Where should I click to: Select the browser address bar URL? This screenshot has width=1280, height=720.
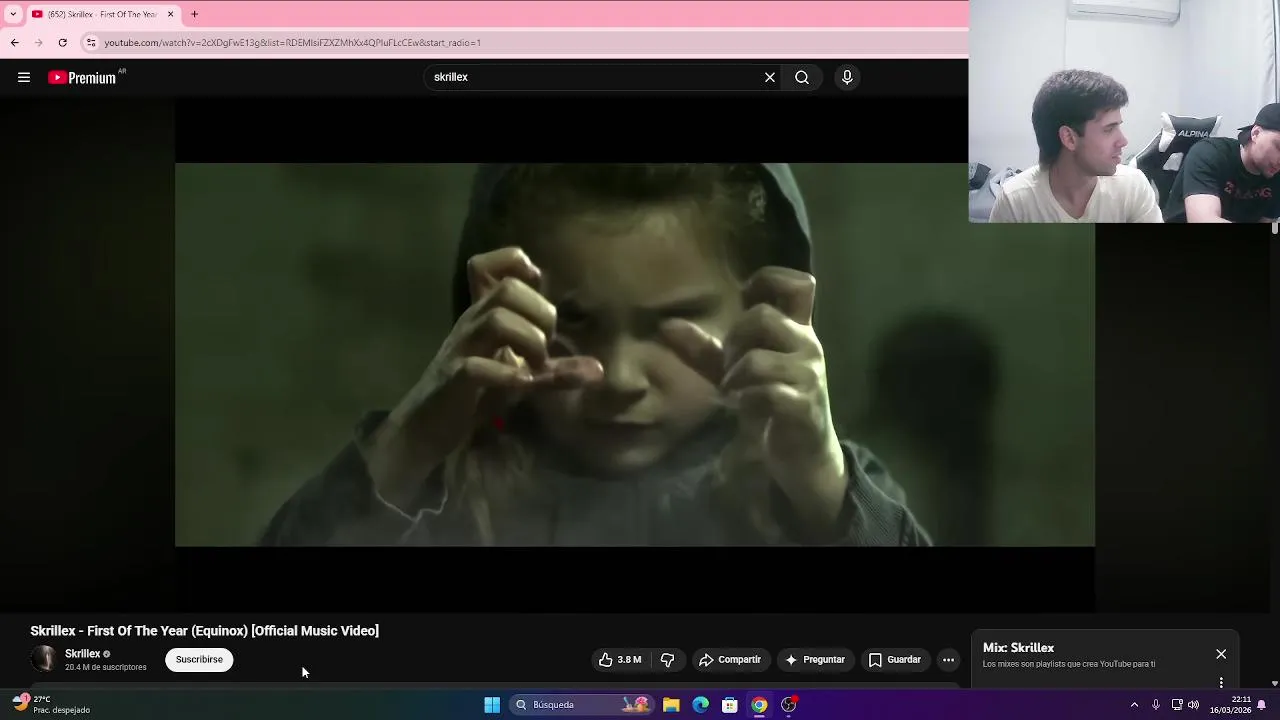point(293,43)
